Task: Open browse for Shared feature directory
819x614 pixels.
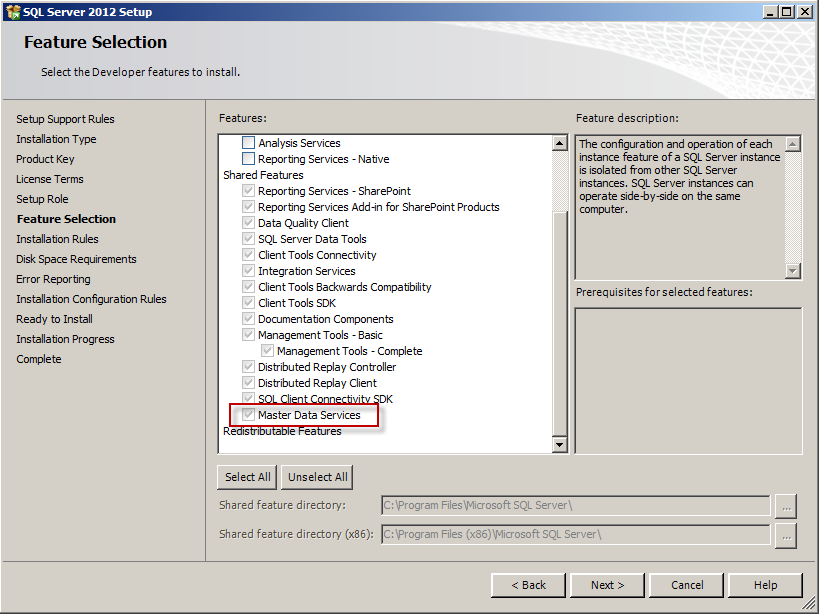Action: 786,507
